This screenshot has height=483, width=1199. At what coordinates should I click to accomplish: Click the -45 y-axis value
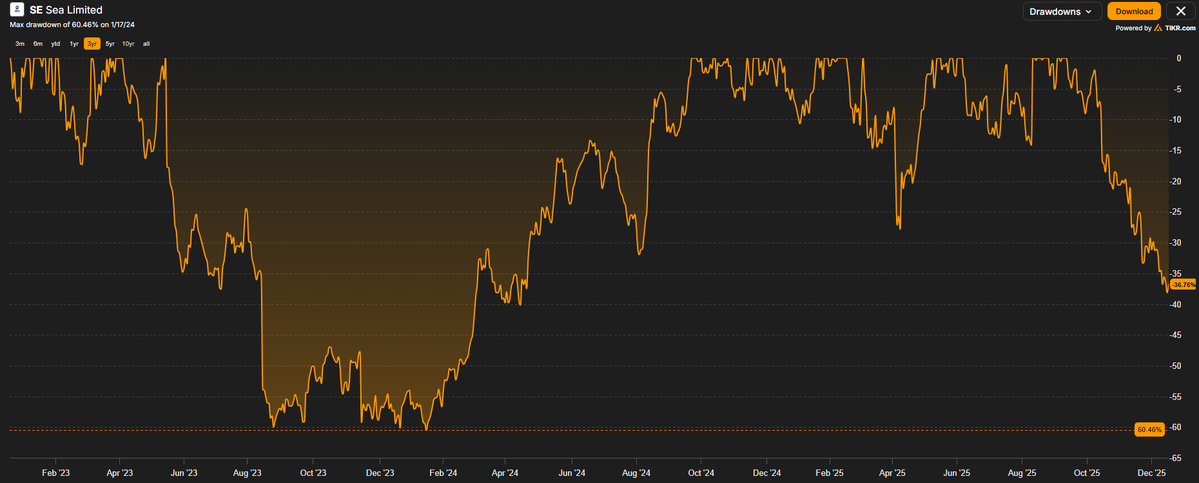click(x=1177, y=335)
